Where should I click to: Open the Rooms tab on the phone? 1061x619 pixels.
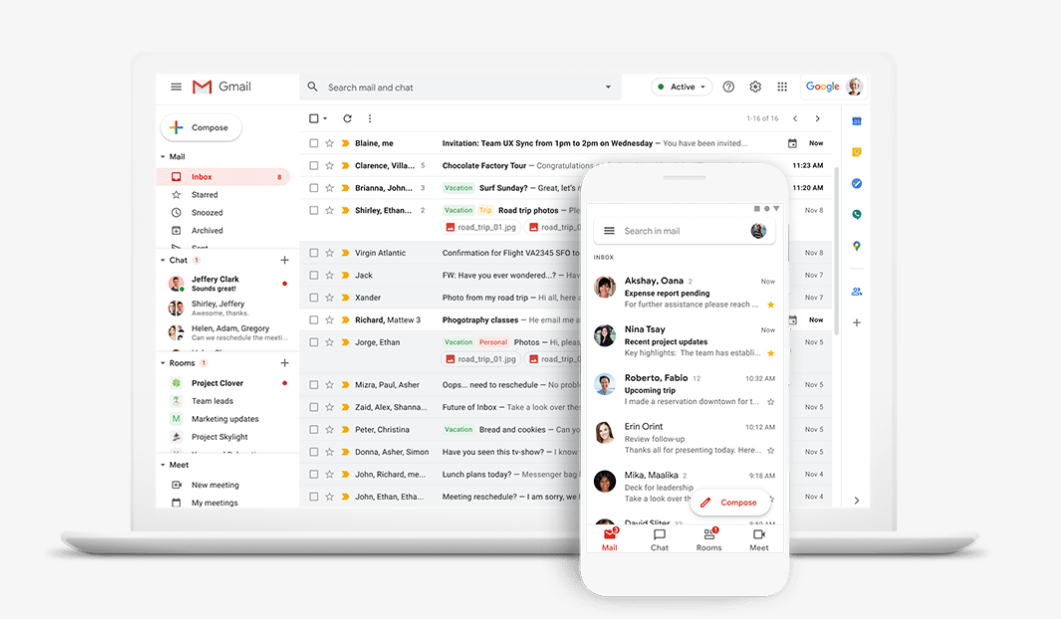709,540
